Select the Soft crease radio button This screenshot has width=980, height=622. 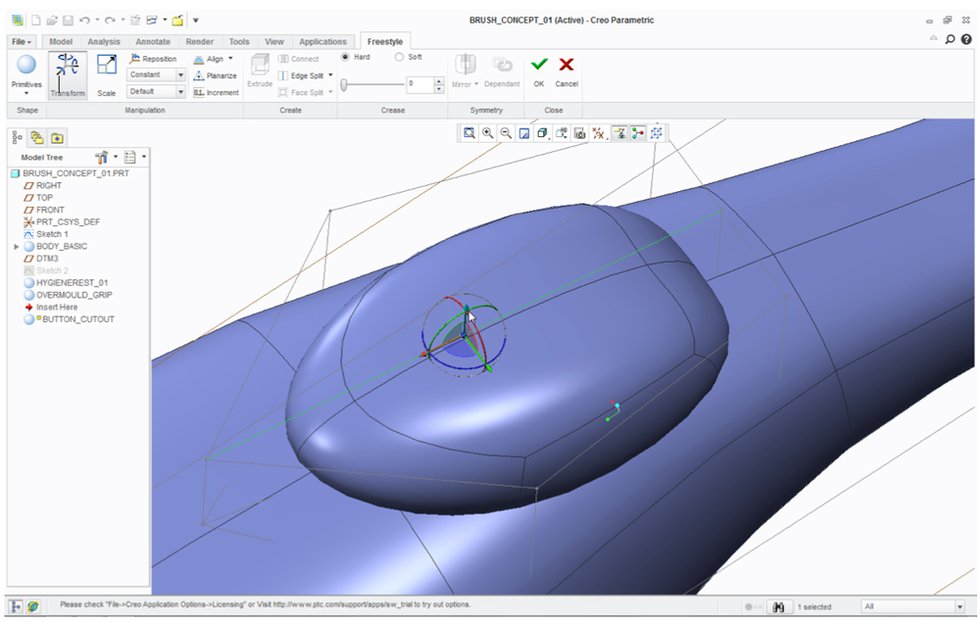coord(400,57)
